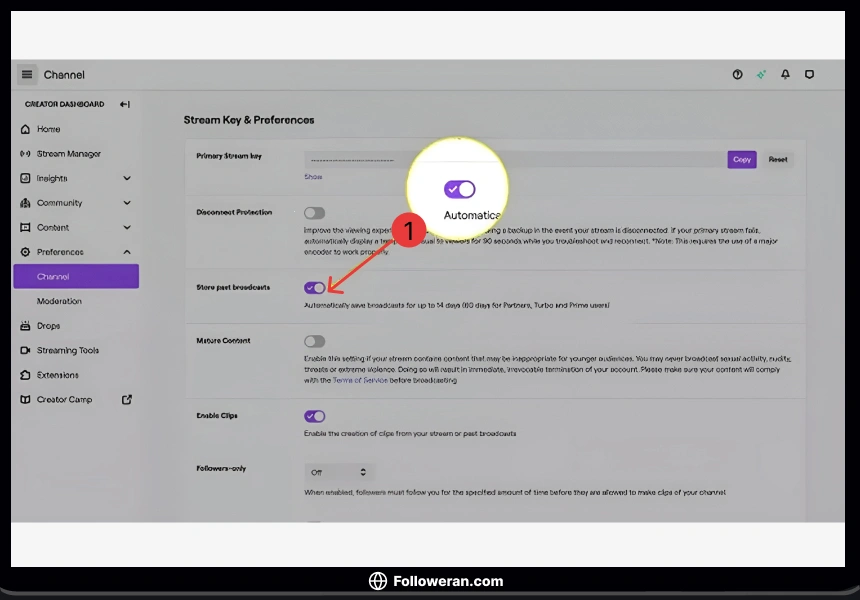Open the whispers chat icon
Viewport: 860px width, 600px height.
click(x=809, y=75)
